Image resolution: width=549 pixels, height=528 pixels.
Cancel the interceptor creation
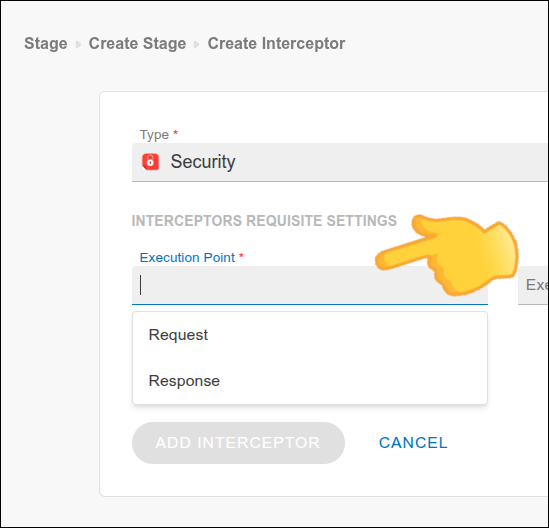point(413,443)
